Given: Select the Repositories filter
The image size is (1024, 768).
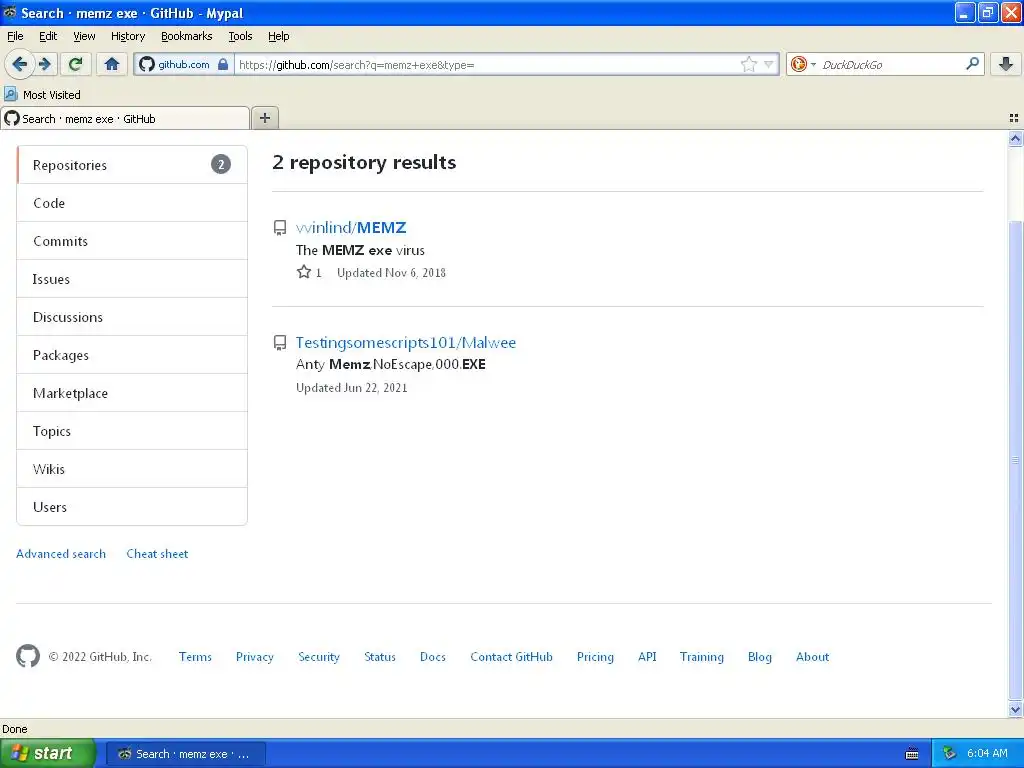Looking at the screenshot, I should coord(132,165).
